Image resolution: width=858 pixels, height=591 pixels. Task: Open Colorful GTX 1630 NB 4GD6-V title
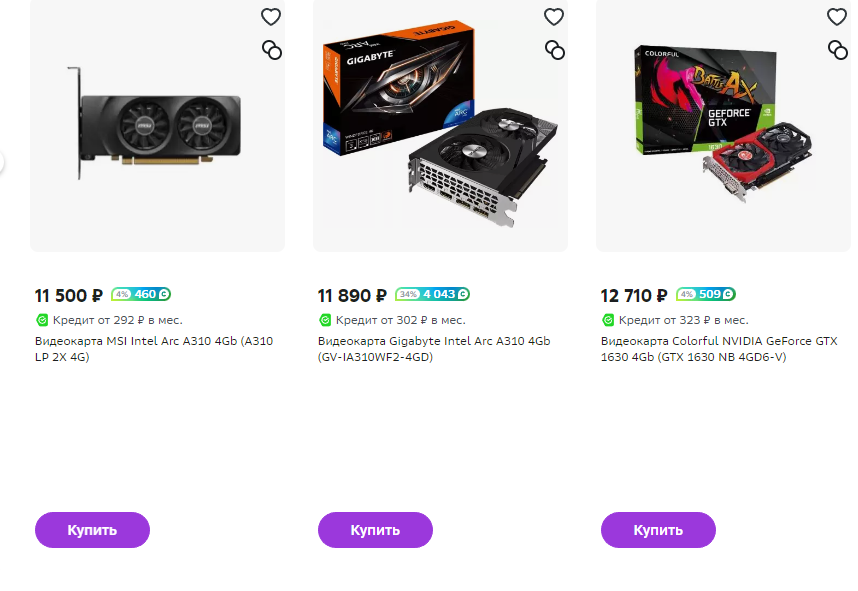719,349
